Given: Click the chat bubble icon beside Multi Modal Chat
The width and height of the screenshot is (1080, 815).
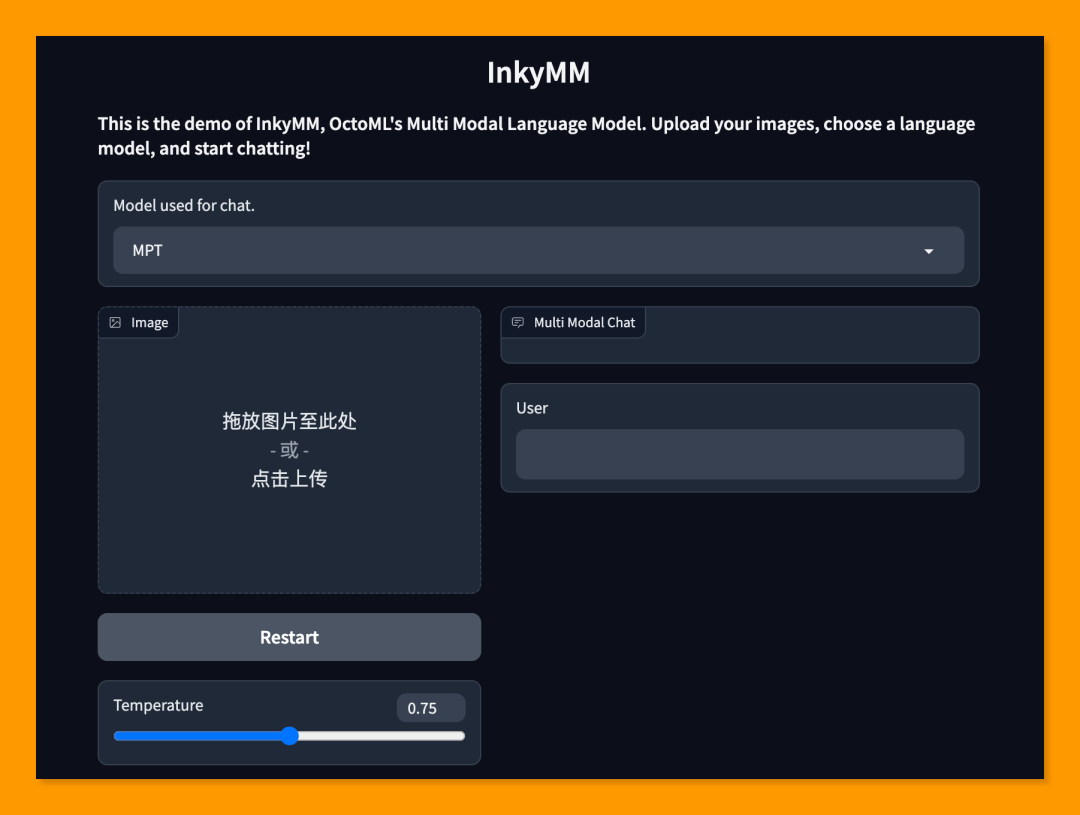Looking at the screenshot, I should tap(518, 322).
